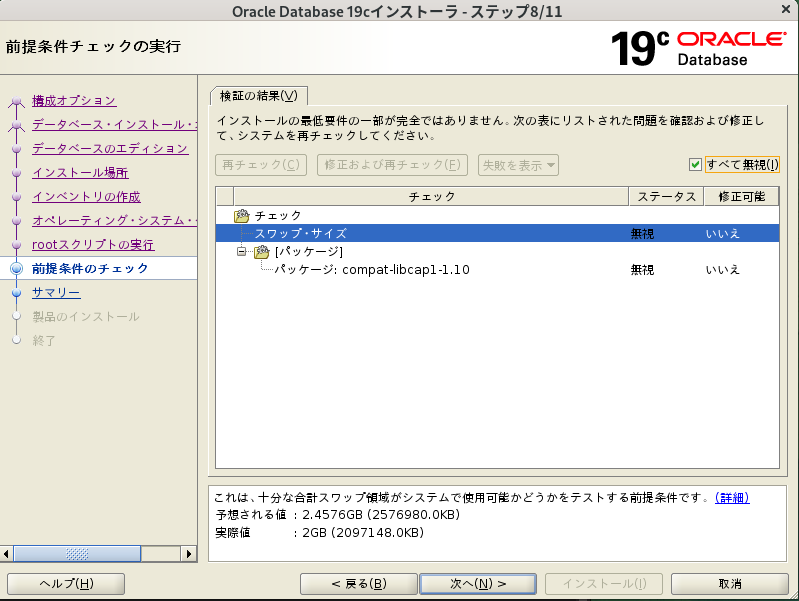This screenshot has width=799, height=601.
Task: Click the sidebar horizontal scrollbar thumb
Action: click(77, 554)
